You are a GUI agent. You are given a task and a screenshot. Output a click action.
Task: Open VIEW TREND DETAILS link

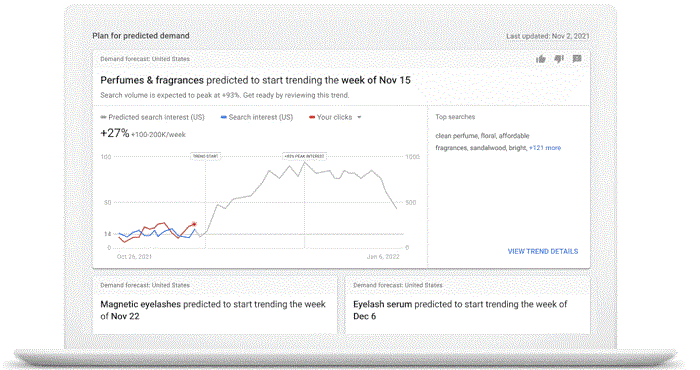coord(543,251)
